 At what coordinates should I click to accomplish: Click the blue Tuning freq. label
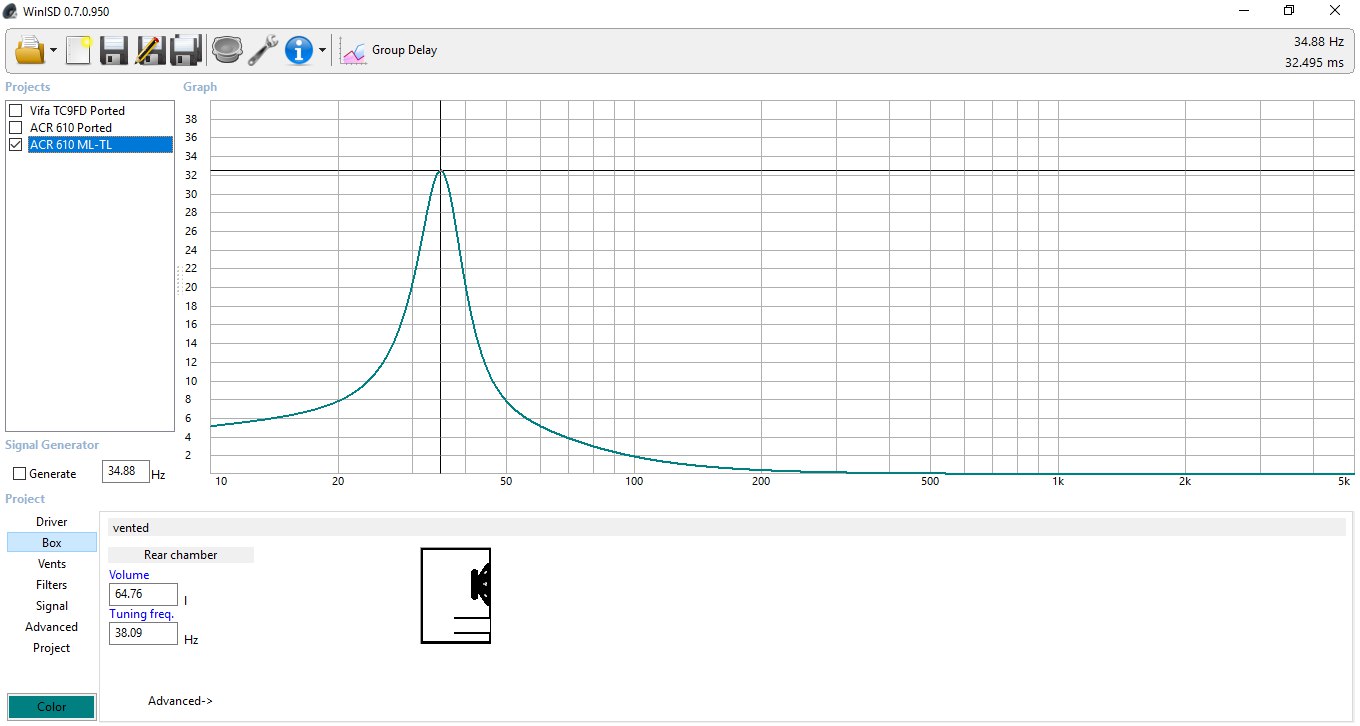pos(141,614)
